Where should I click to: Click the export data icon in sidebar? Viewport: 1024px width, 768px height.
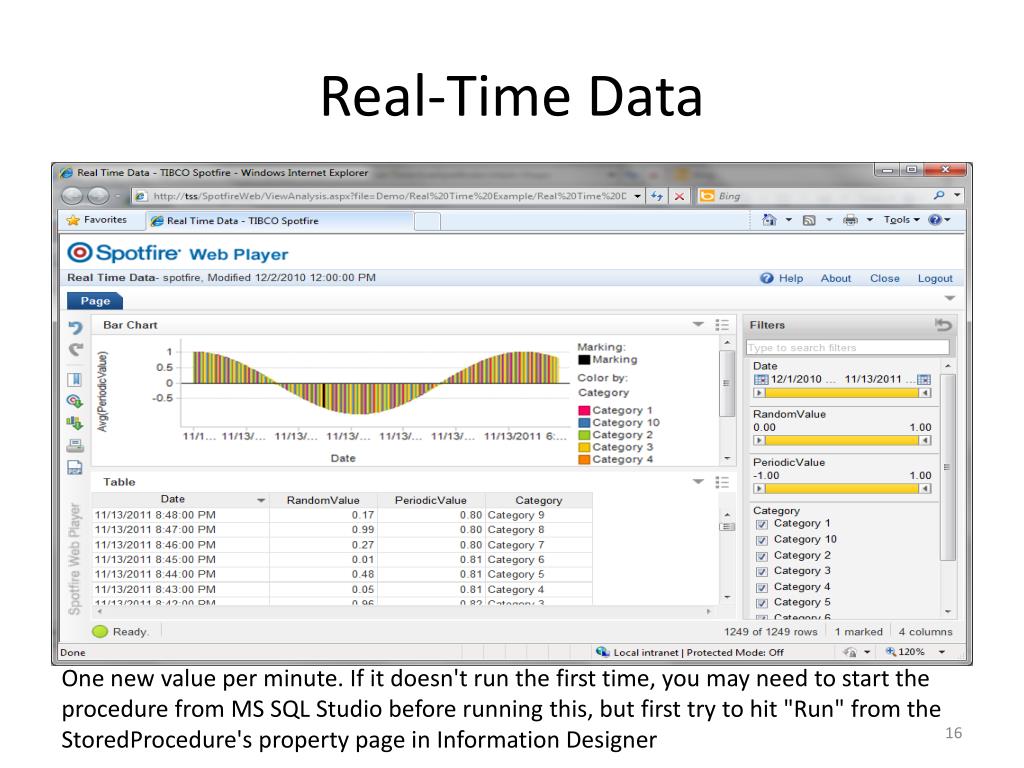tap(75, 423)
